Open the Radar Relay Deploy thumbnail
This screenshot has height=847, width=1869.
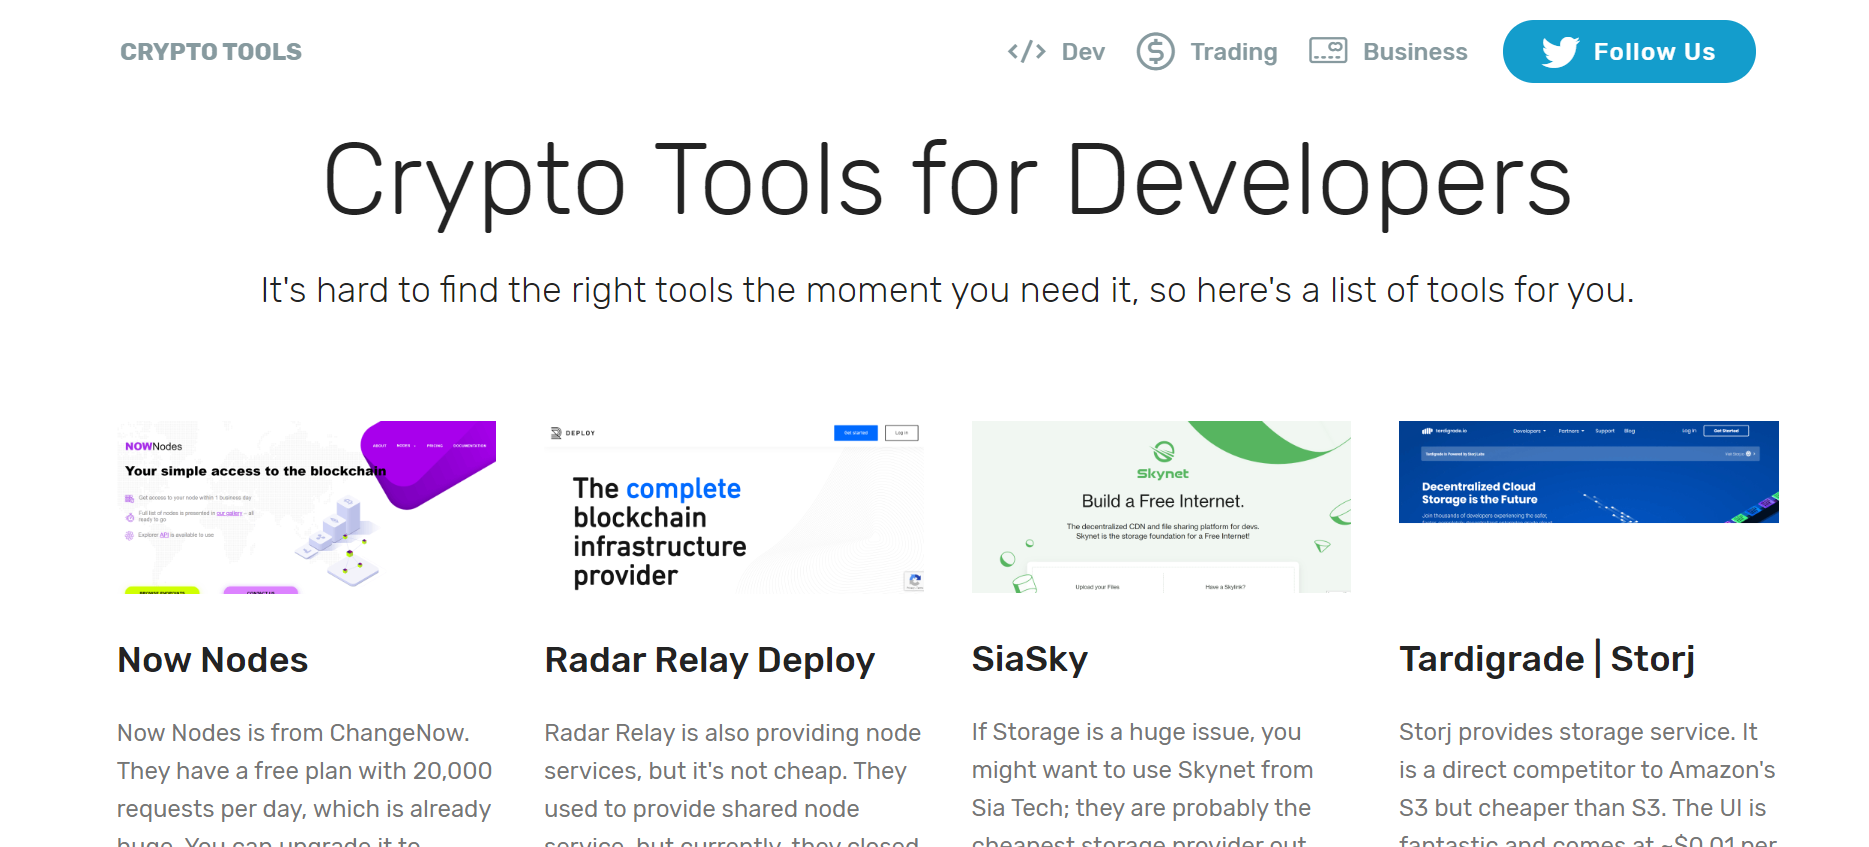(x=734, y=507)
